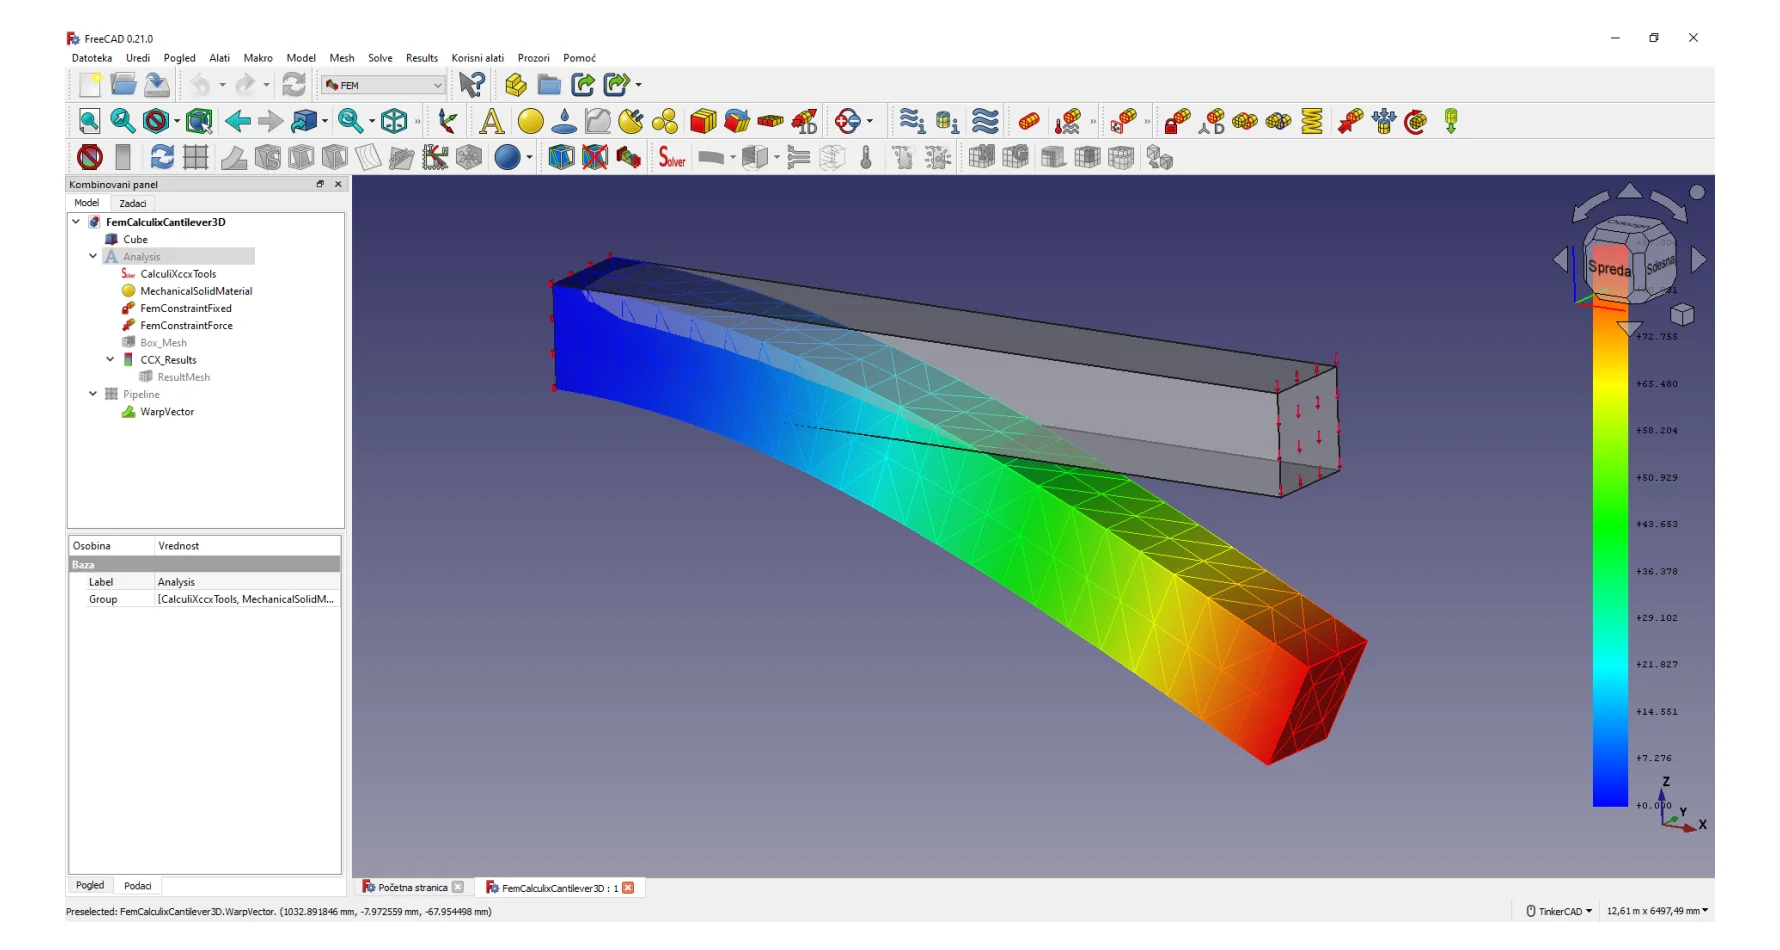Click the purge results crossed-out box icon
Screen dimensions: 1780x950
pos(595,158)
